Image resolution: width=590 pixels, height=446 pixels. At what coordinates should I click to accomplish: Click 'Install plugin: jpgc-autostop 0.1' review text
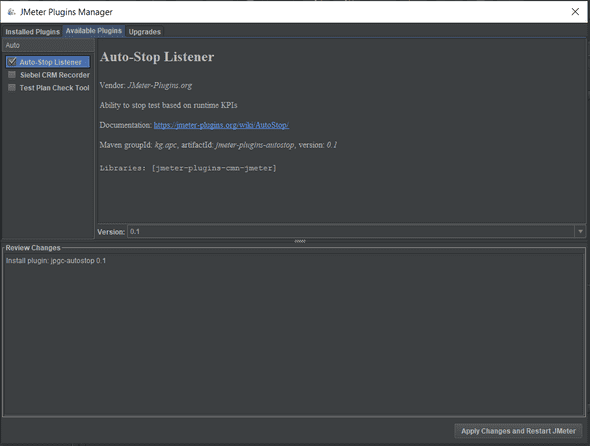pos(56,260)
